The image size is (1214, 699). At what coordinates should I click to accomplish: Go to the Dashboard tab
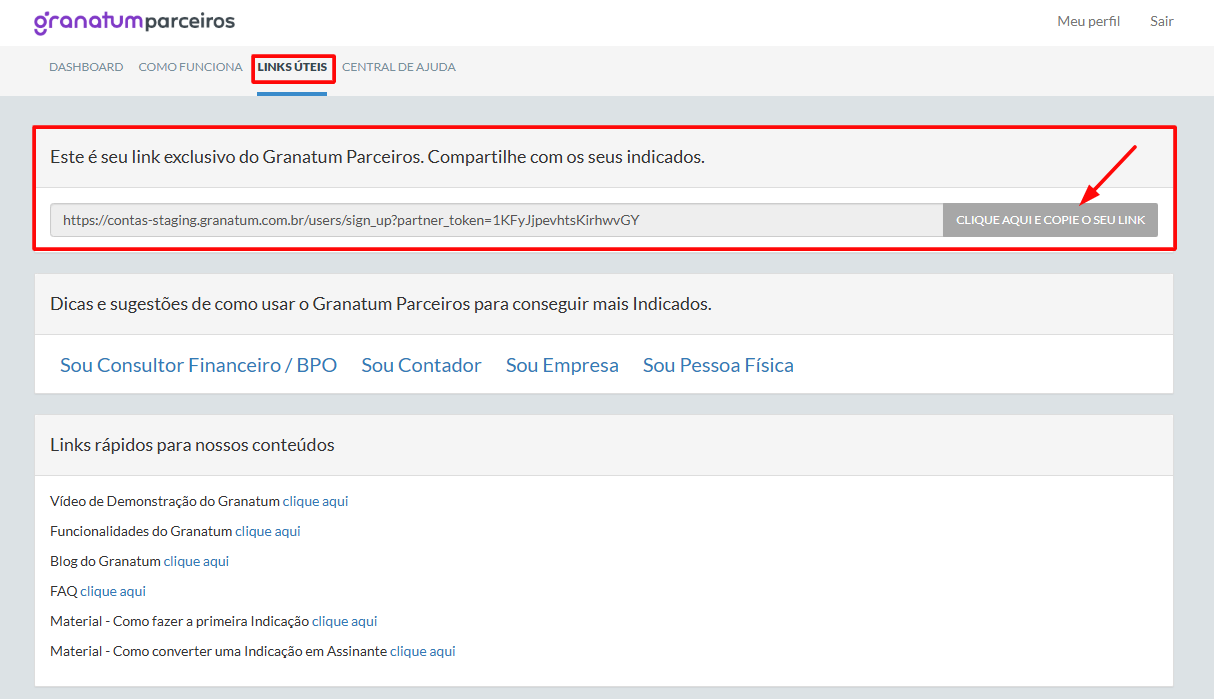86,67
